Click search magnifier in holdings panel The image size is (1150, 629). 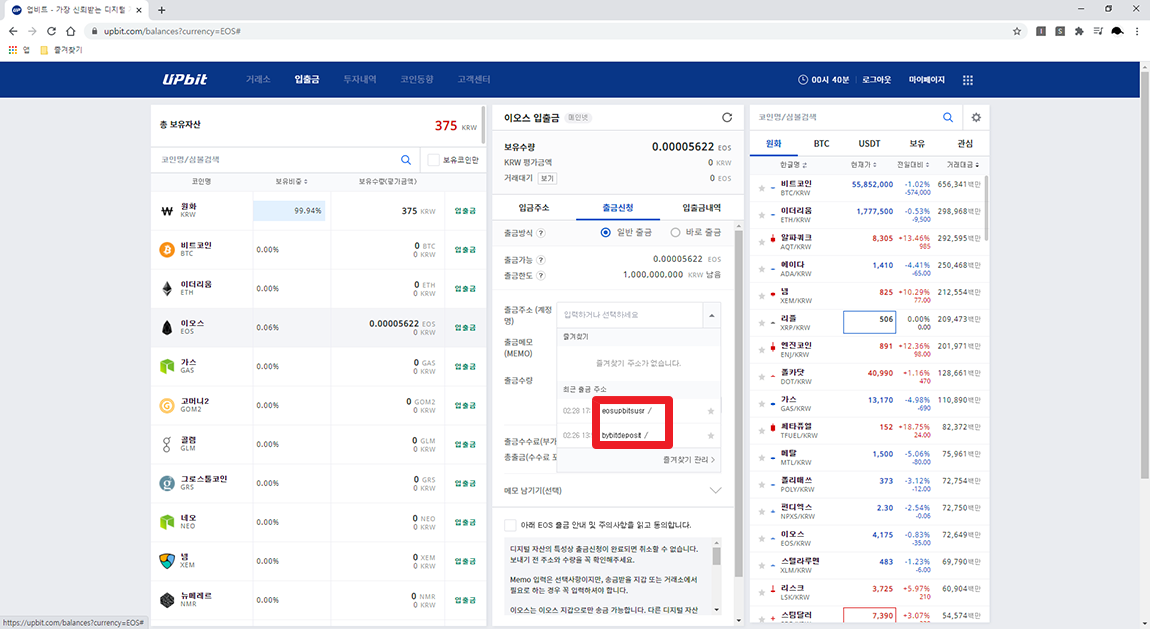click(406, 160)
